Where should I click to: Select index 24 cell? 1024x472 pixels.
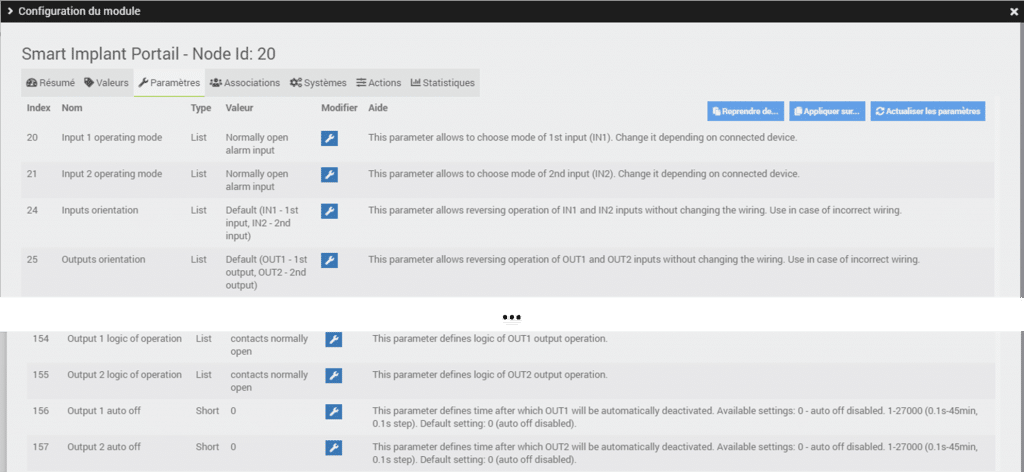[x=33, y=210]
